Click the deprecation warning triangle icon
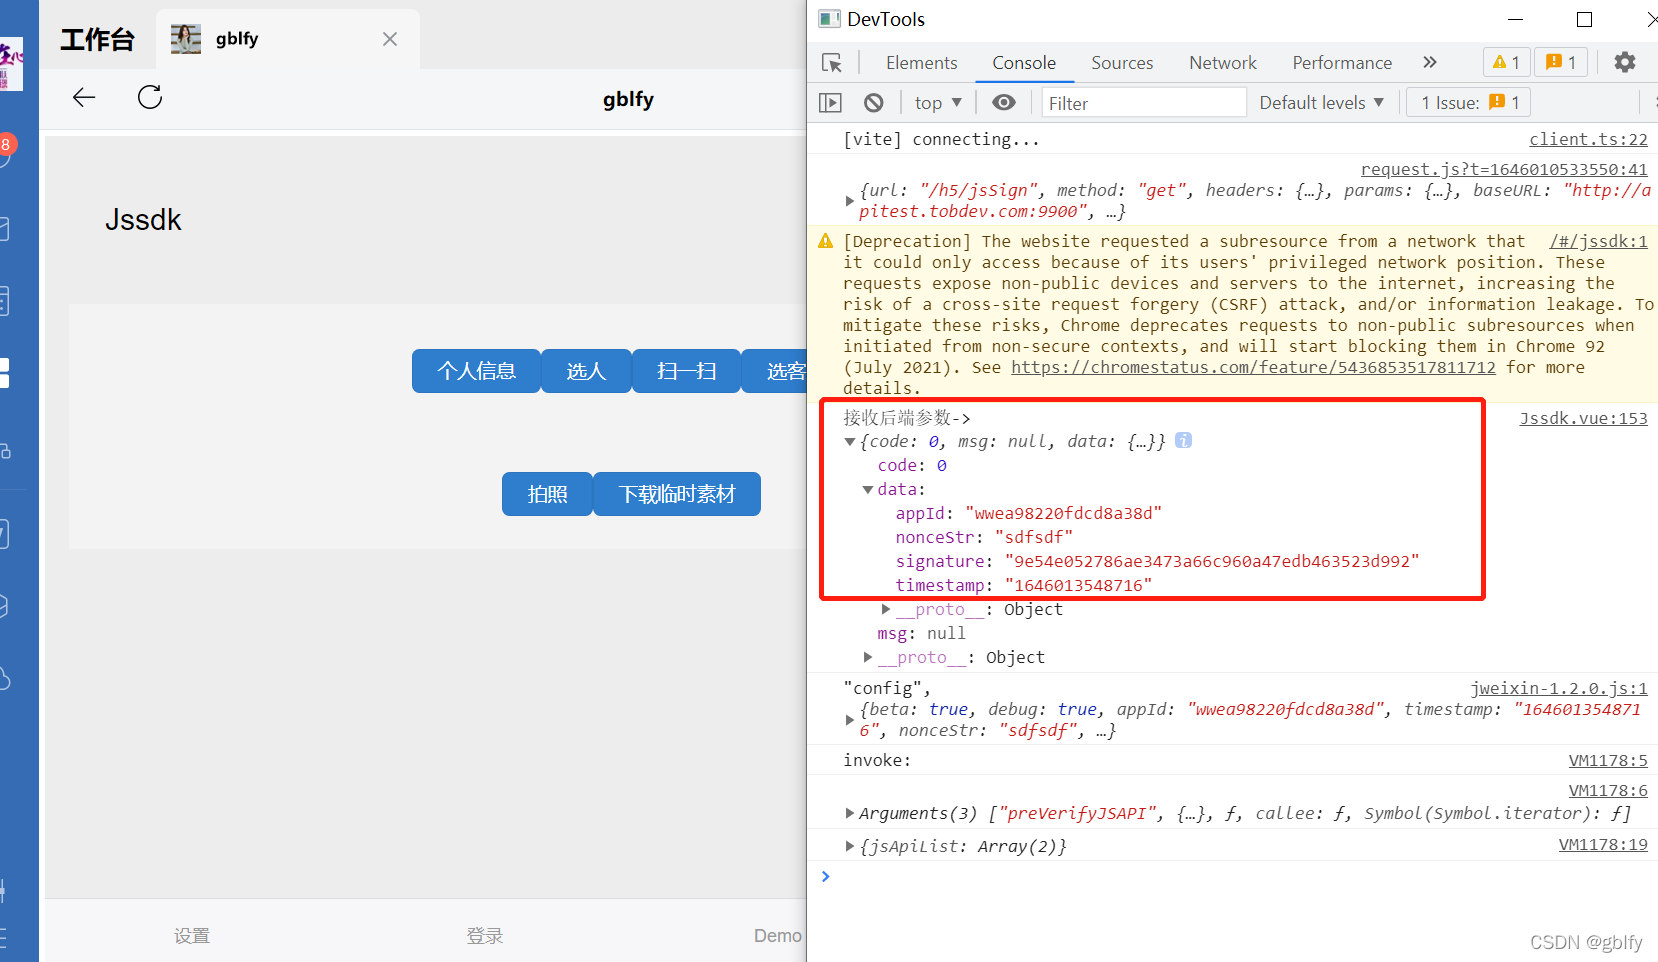The height and width of the screenshot is (962, 1658). pos(826,241)
